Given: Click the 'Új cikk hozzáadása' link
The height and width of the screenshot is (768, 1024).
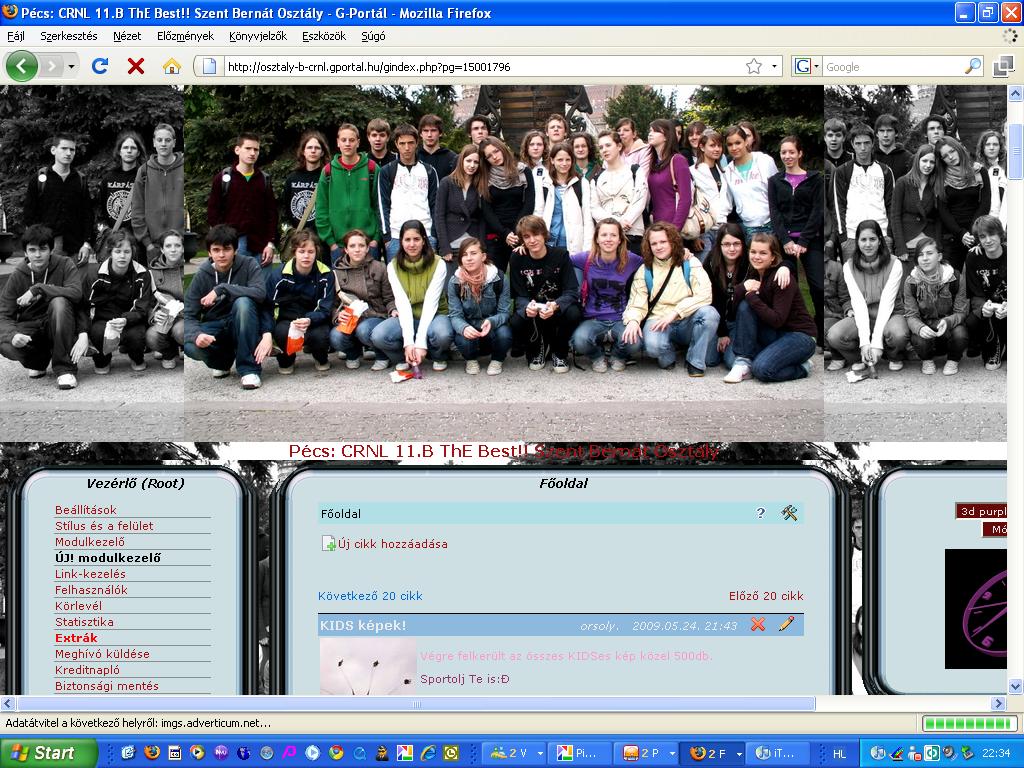Looking at the screenshot, I should point(392,544).
